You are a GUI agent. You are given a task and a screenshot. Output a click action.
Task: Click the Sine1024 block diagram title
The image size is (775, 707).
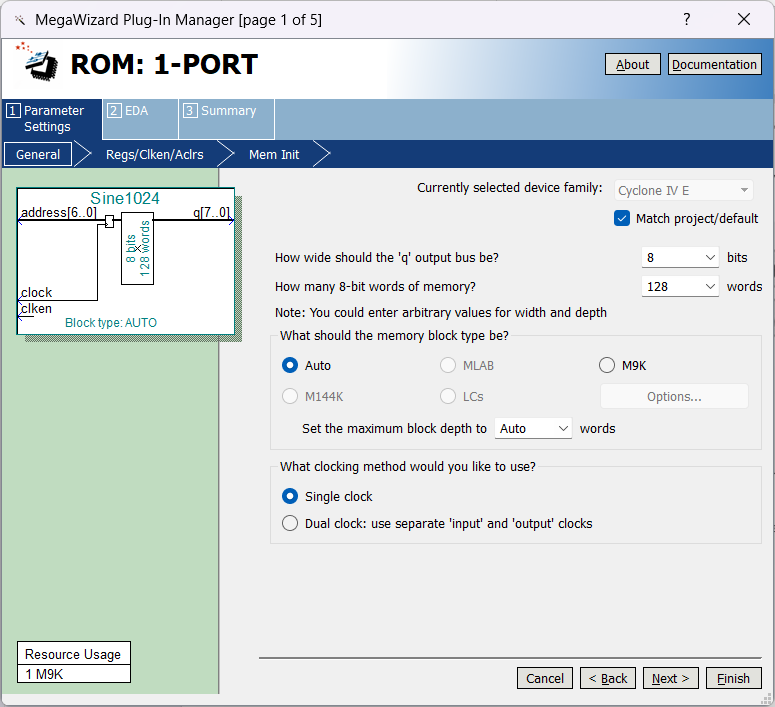coord(125,198)
